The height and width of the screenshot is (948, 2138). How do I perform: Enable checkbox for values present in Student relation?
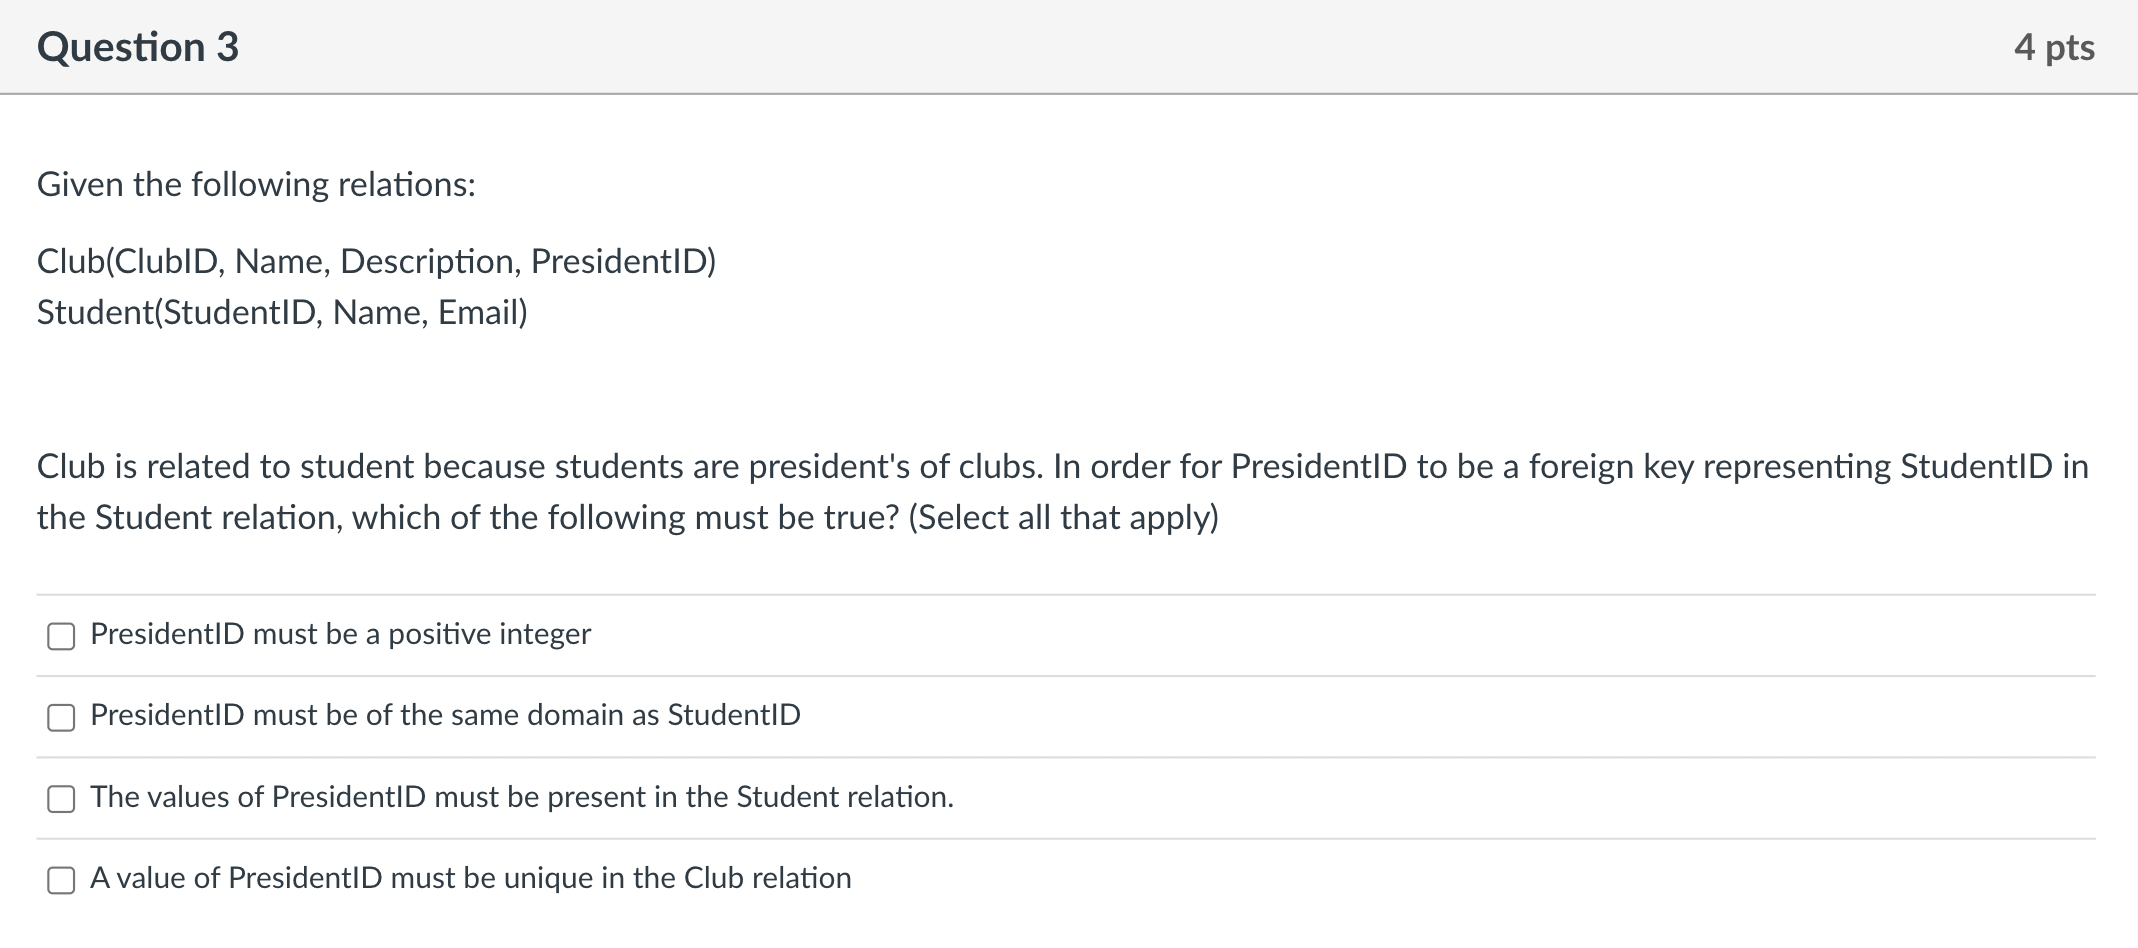tap(61, 798)
